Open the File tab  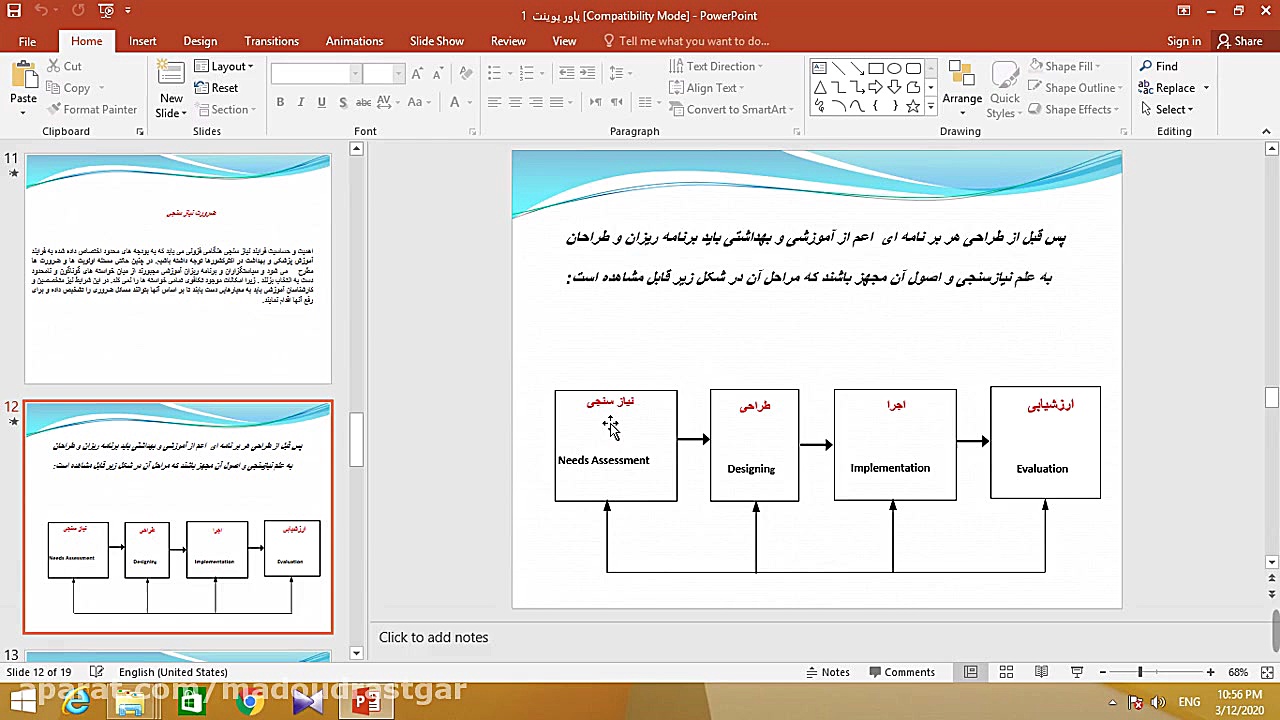[27, 41]
